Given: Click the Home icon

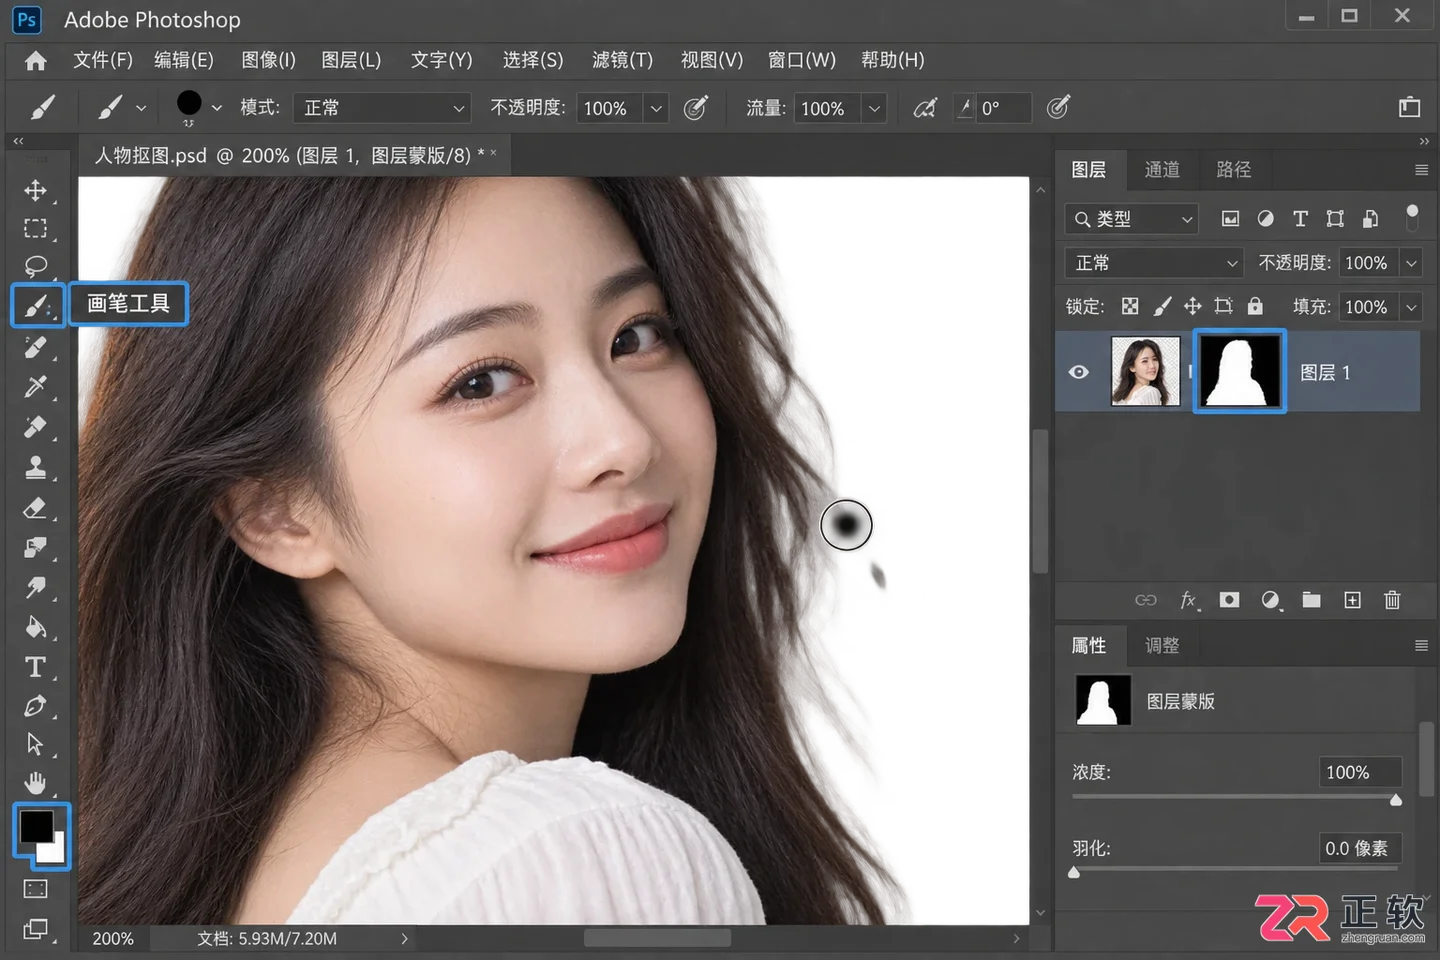Looking at the screenshot, I should pyautogui.click(x=36, y=61).
